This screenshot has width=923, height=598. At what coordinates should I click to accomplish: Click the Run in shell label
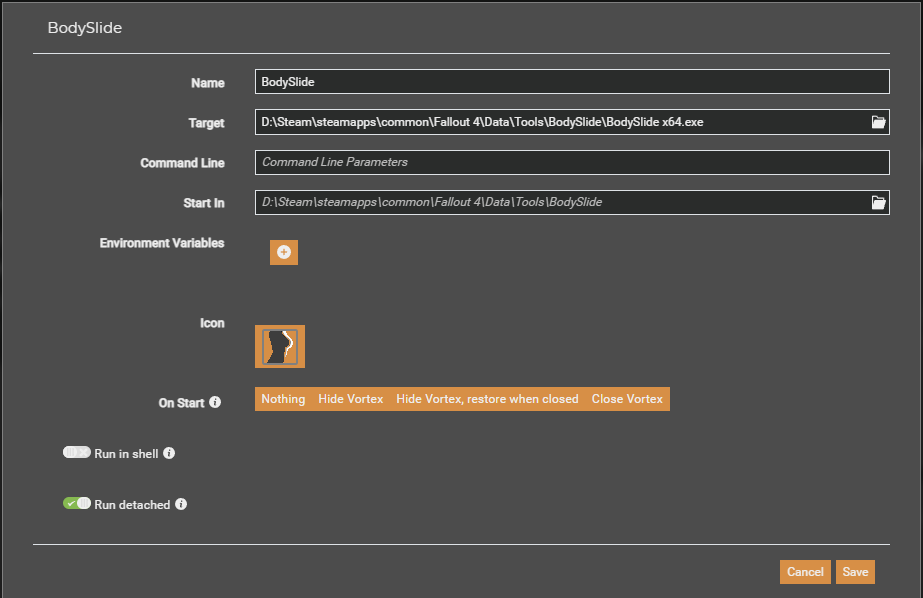point(126,454)
